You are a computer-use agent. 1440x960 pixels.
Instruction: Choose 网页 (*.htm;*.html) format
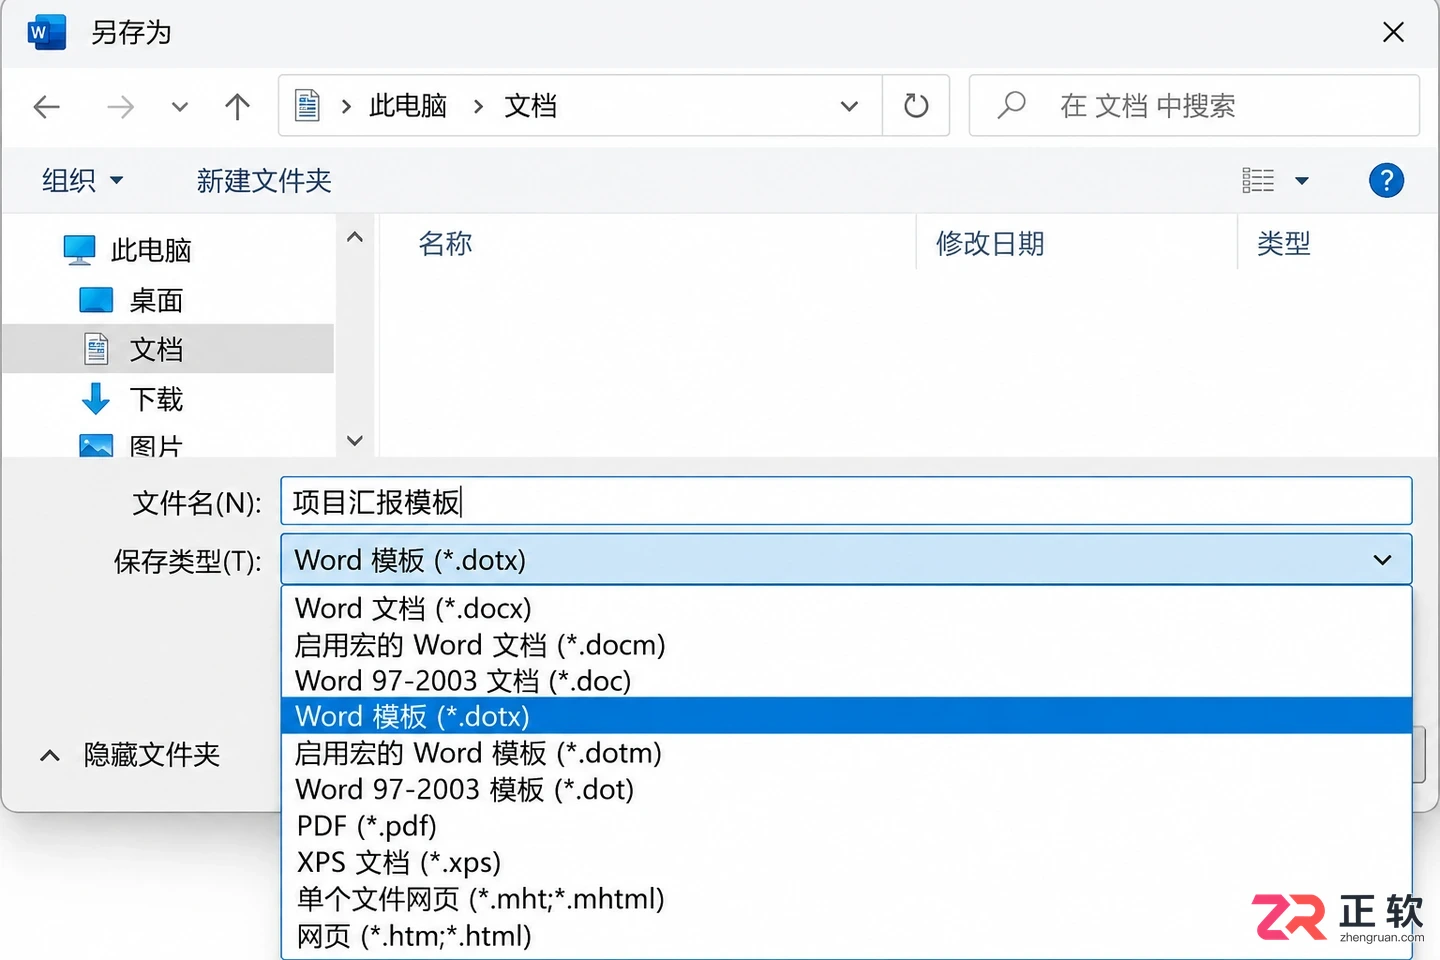coord(846,935)
